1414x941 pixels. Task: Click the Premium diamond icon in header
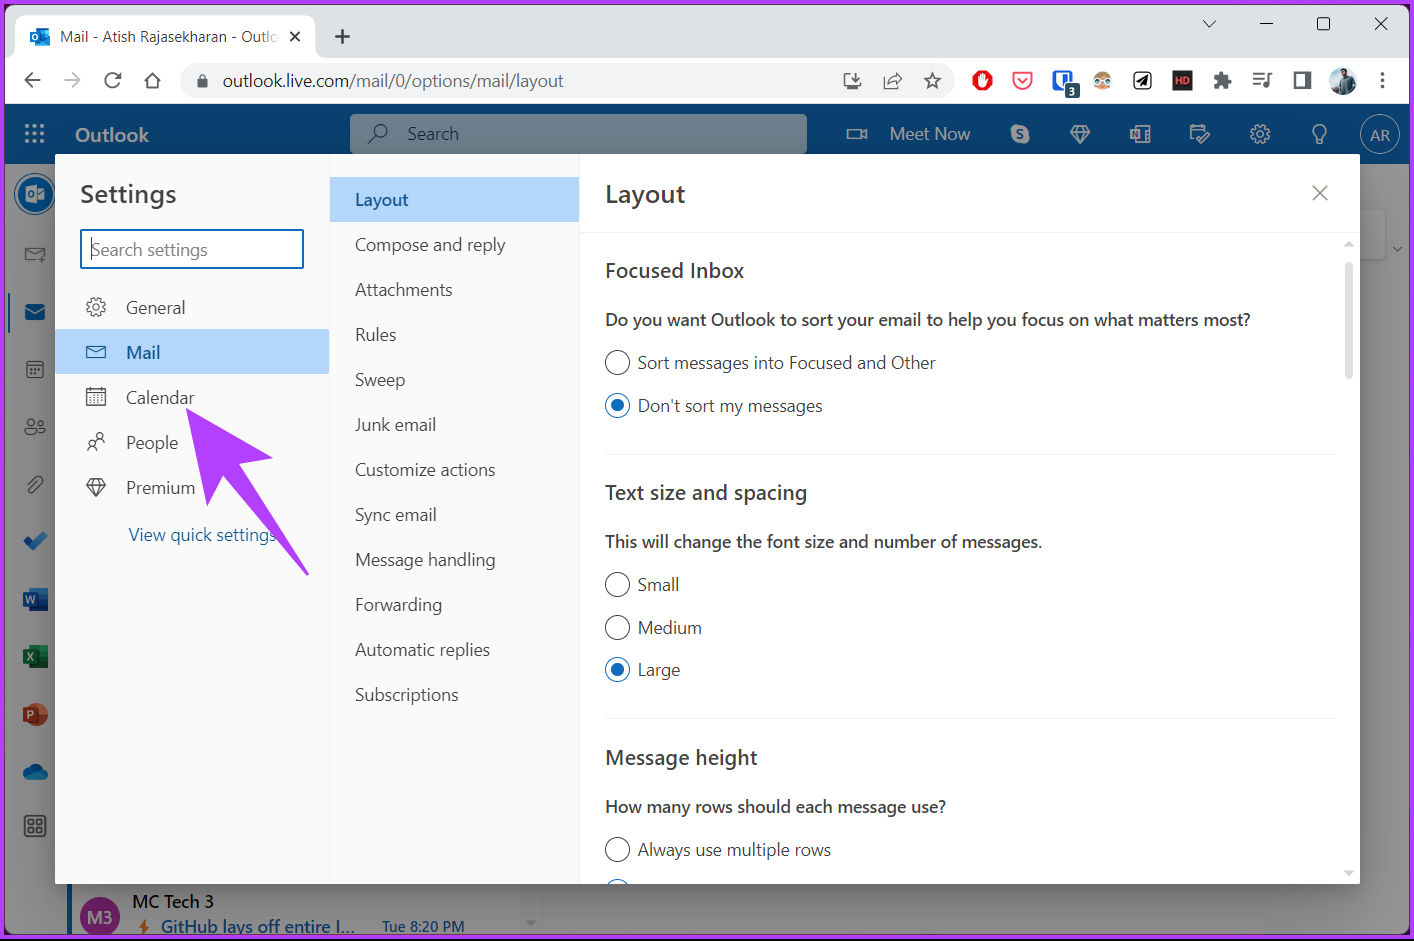[x=1080, y=134]
